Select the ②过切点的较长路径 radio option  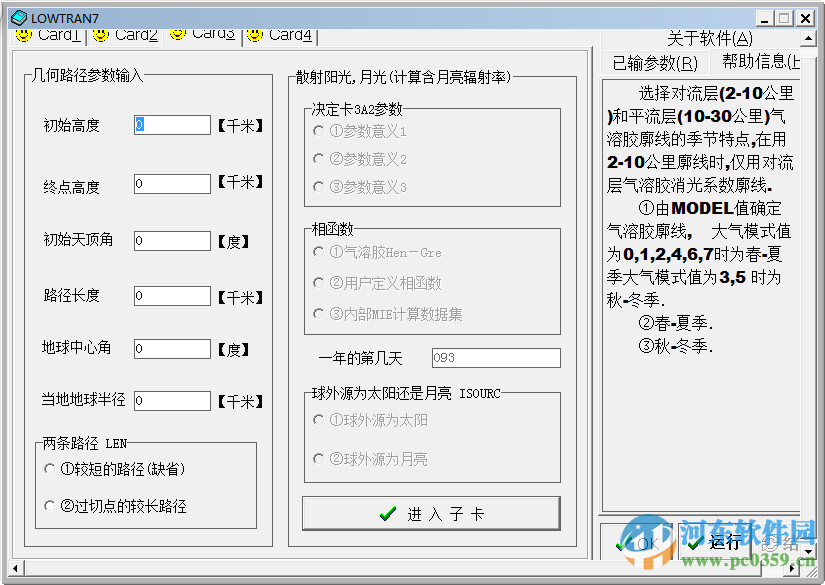[51, 507]
